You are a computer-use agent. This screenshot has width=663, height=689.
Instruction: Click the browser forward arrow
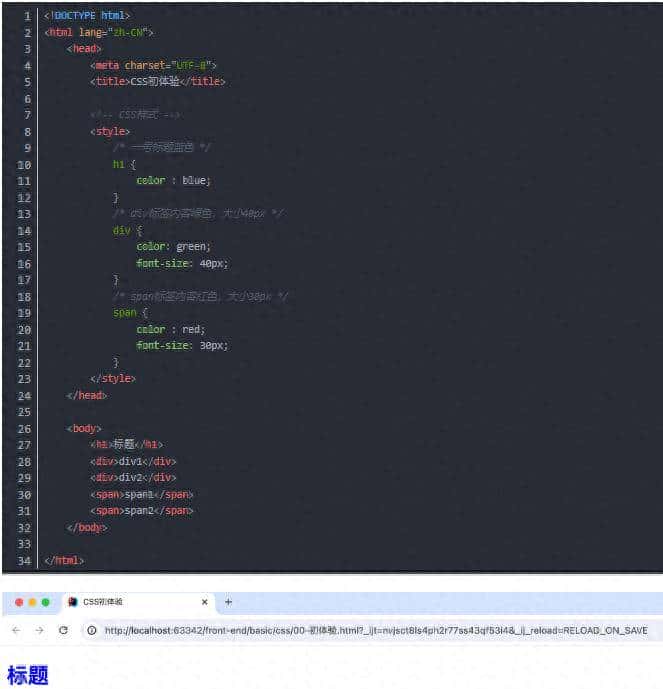coord(40,630)
